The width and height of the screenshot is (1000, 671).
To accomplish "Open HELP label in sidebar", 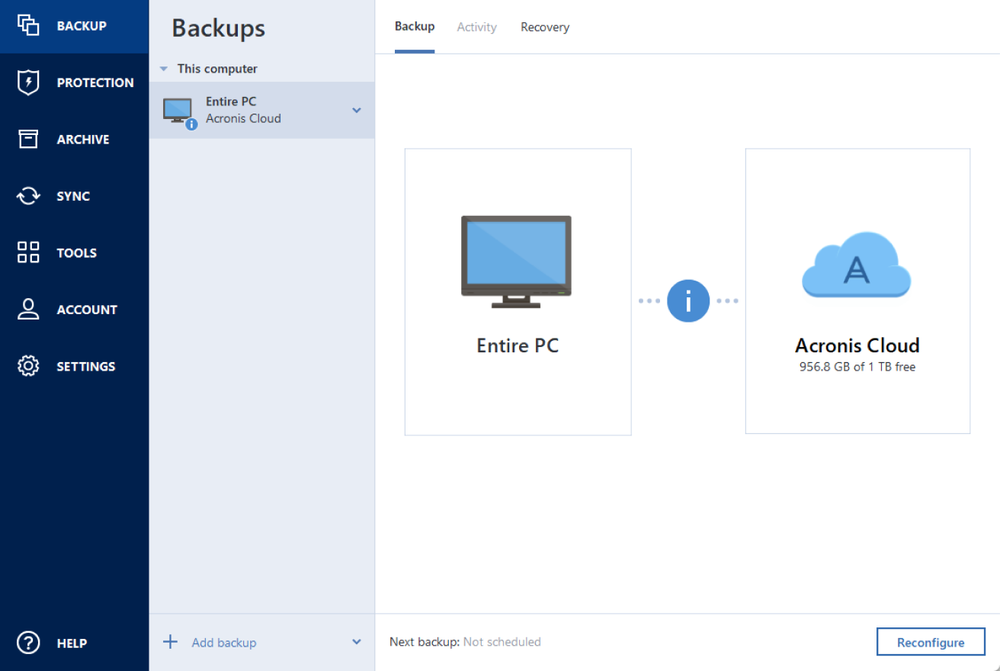I will 71,644.
